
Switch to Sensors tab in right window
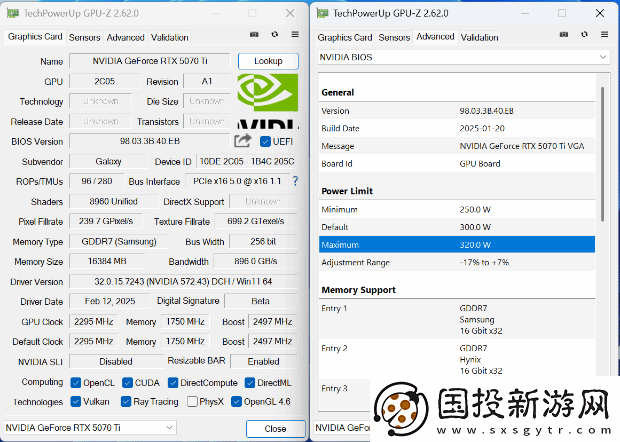point(394,38)
